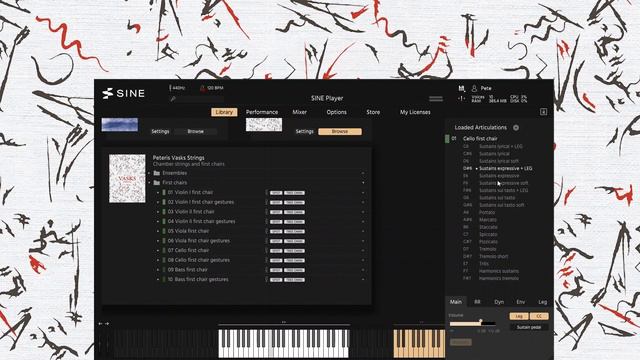The height and width of the screenshot is (360, 640).
Task: Select articulation Sustains expressive + LEG
Action: tap(505, 168)
